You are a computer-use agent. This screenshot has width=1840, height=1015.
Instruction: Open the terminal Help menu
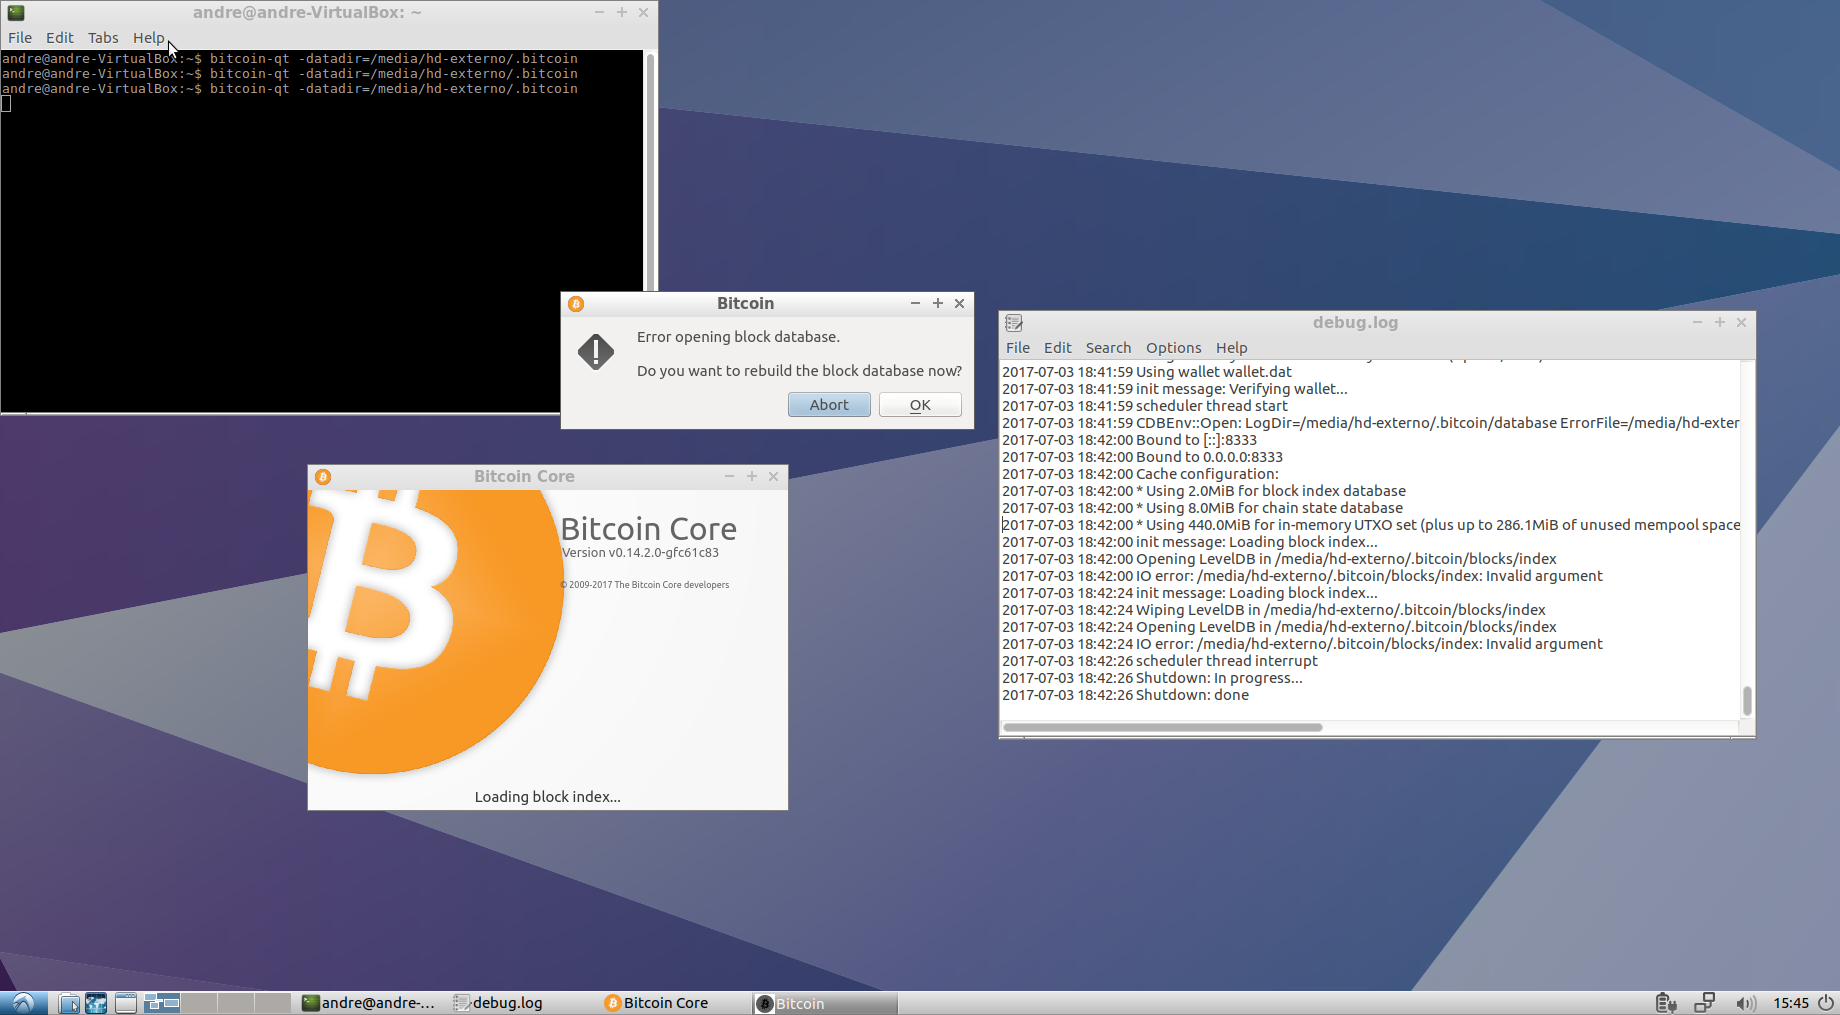coord(149,38)
